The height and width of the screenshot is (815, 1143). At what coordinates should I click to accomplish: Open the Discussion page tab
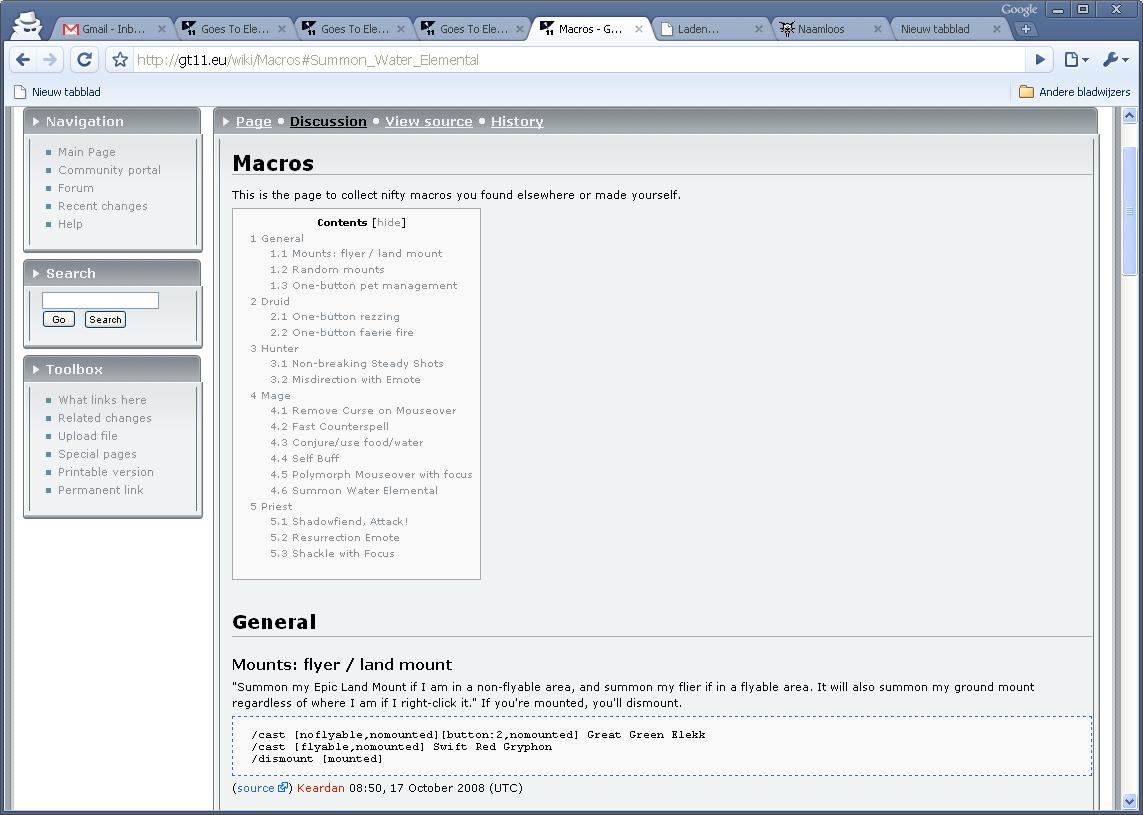coord(328,122)
